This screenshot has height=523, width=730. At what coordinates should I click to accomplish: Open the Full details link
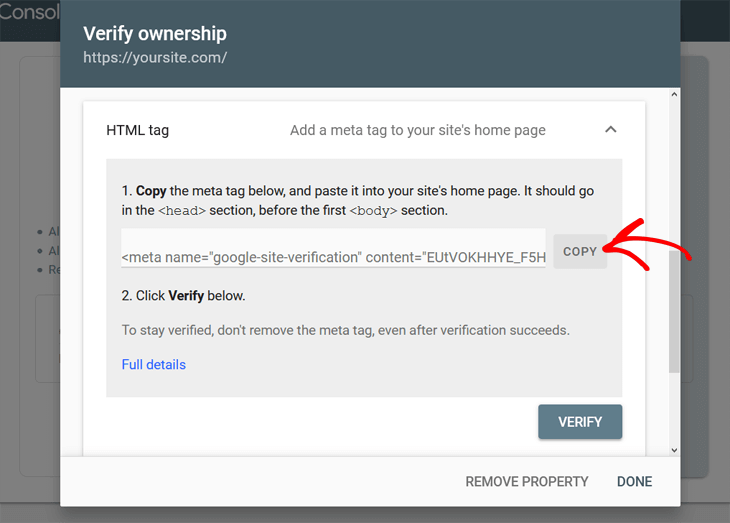(153, 365)
